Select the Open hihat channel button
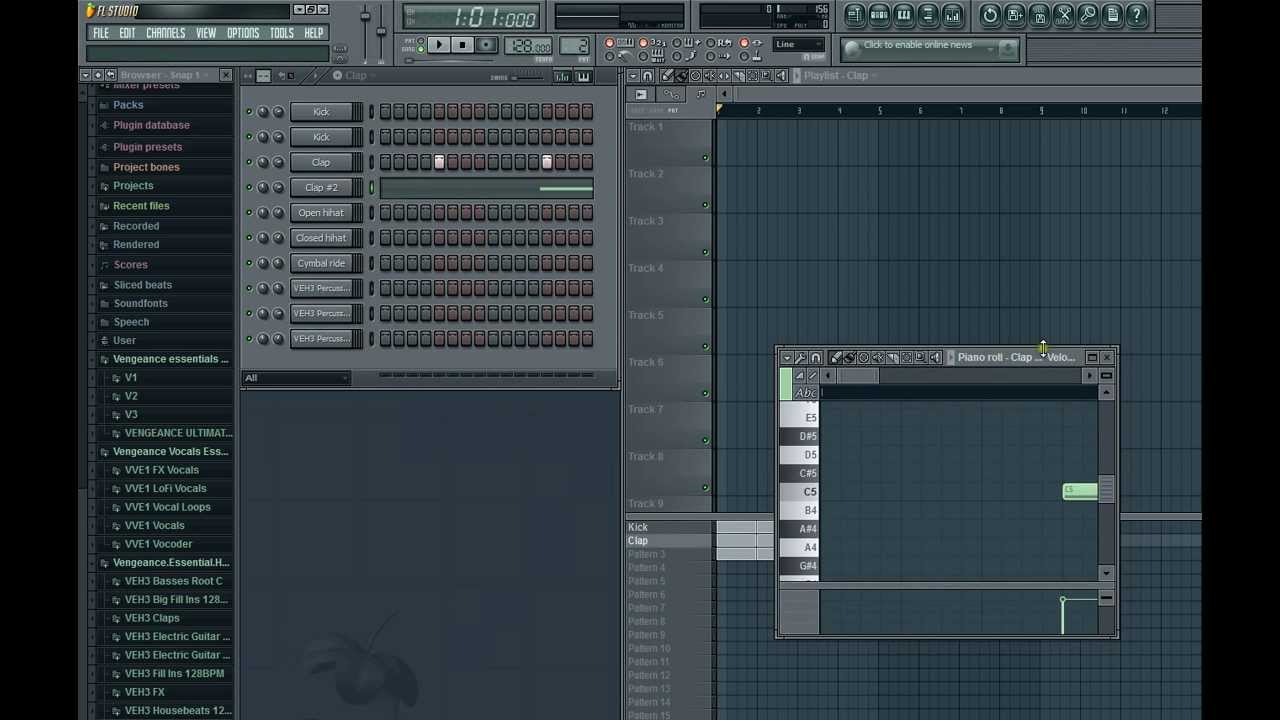This screenshot has height=720, width=1280. click(x=321, y=212)
